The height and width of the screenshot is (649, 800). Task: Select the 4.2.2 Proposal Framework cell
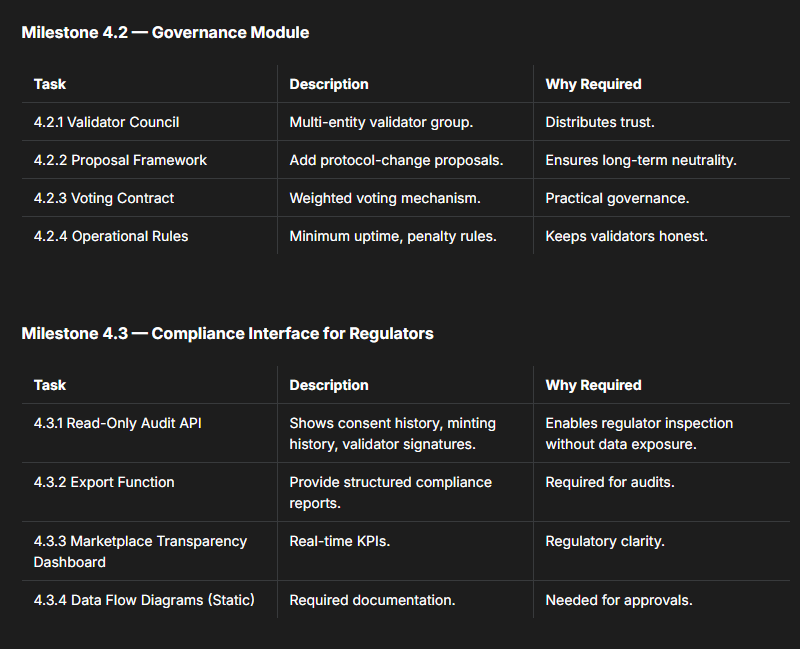(120, 160)
